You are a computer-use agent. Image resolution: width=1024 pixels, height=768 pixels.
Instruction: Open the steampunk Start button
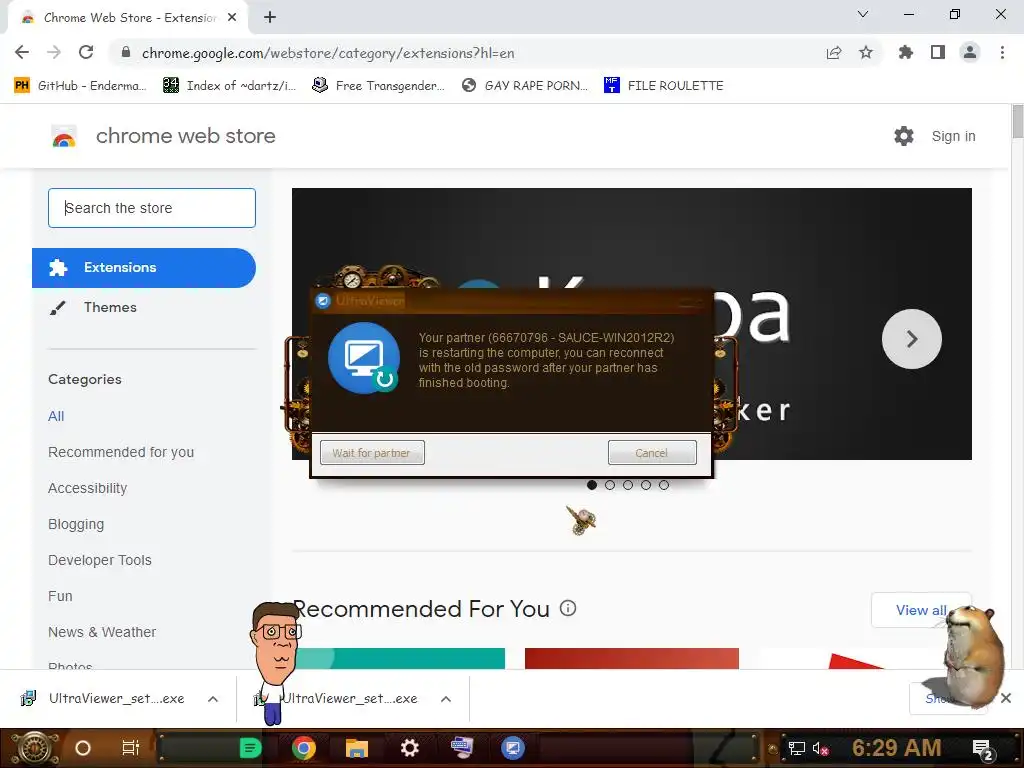point(34,748)
